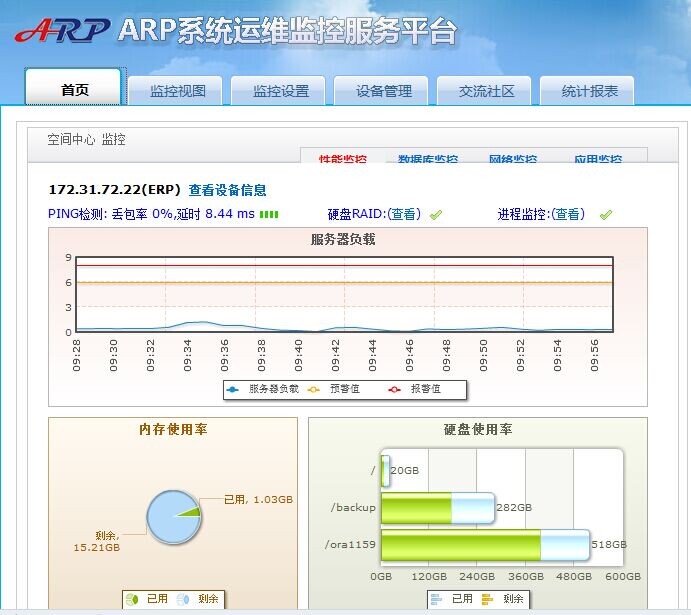The width and height of the screenshot is (691, 615).
Task: Open the 监控视图 tab
Action: (178, 91)
